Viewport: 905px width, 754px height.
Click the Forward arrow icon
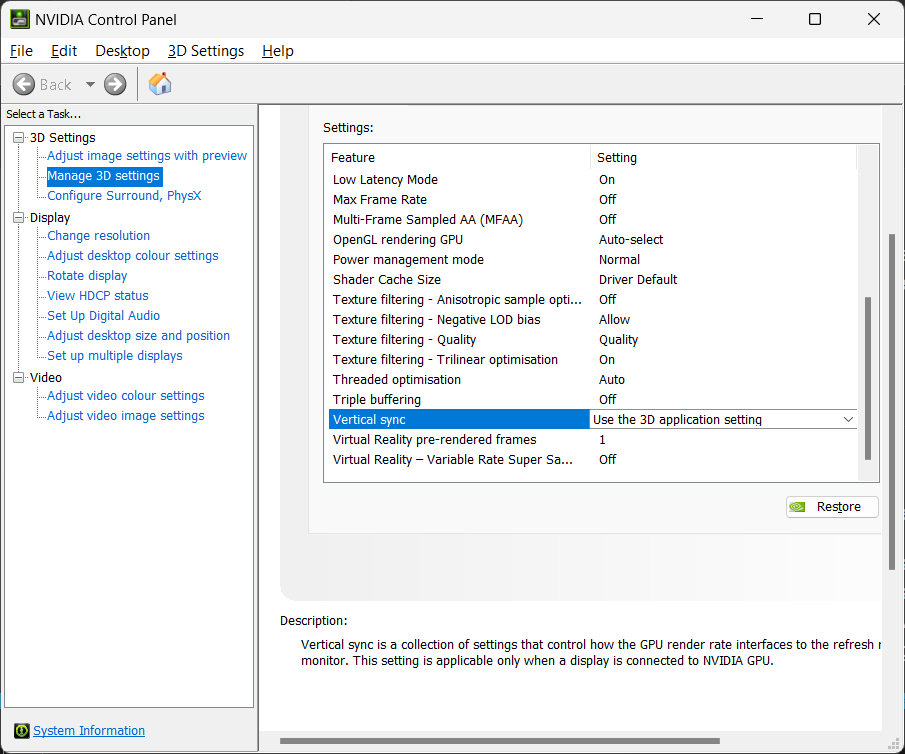[115, 84]
